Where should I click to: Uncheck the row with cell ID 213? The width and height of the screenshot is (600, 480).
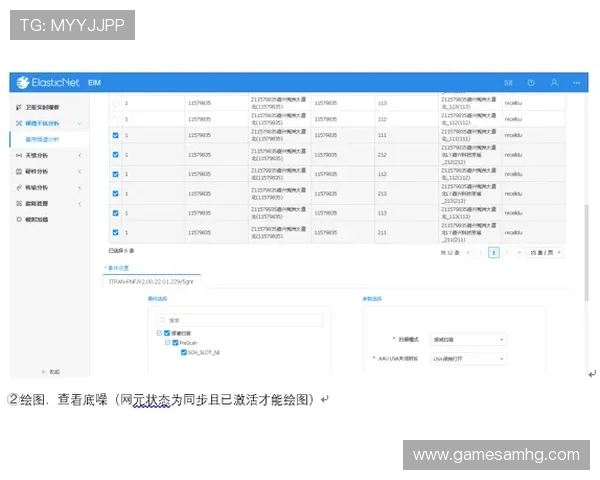[116, 194]
